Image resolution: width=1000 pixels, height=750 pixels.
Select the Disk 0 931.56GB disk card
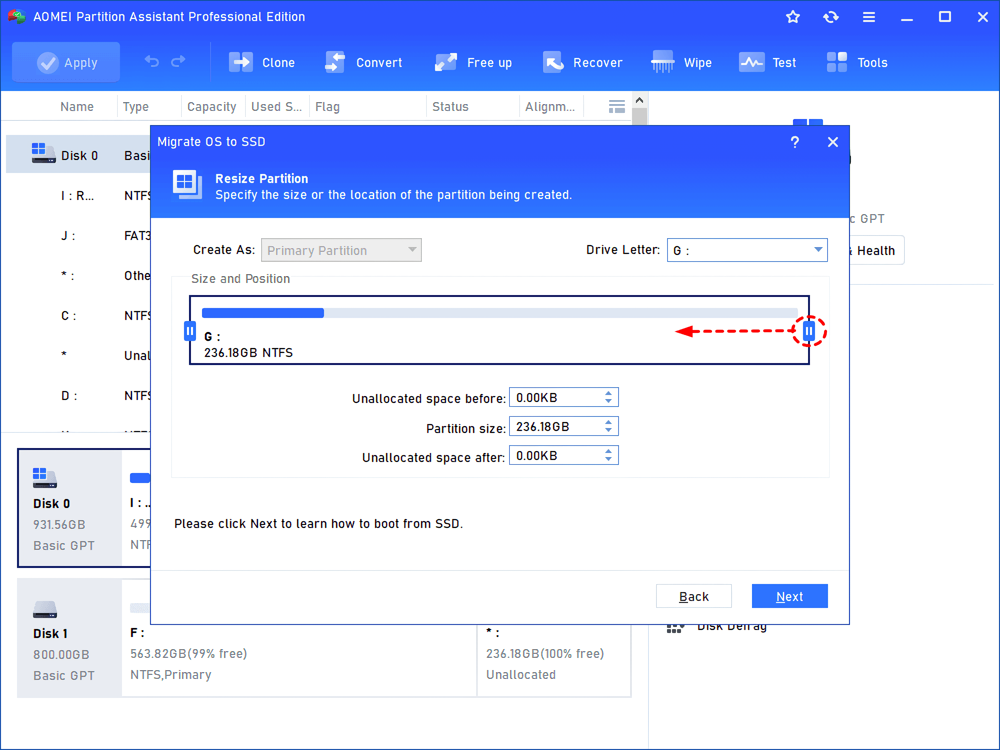pos(70,508)
